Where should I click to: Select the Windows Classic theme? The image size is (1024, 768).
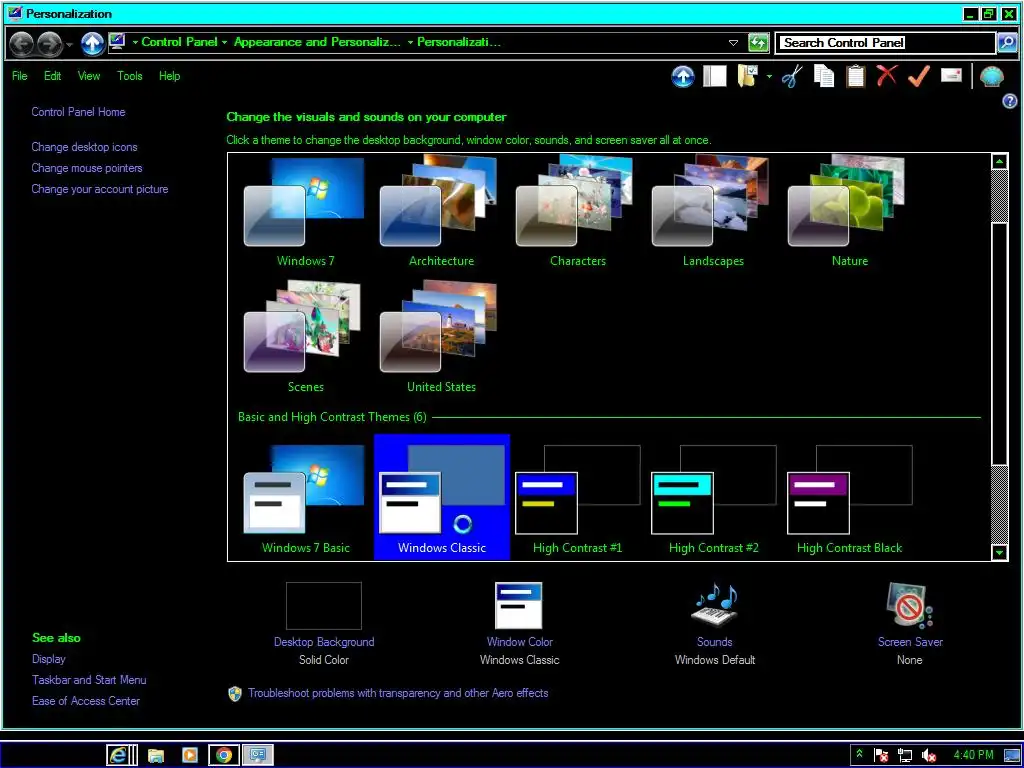[x=441, y=498]
